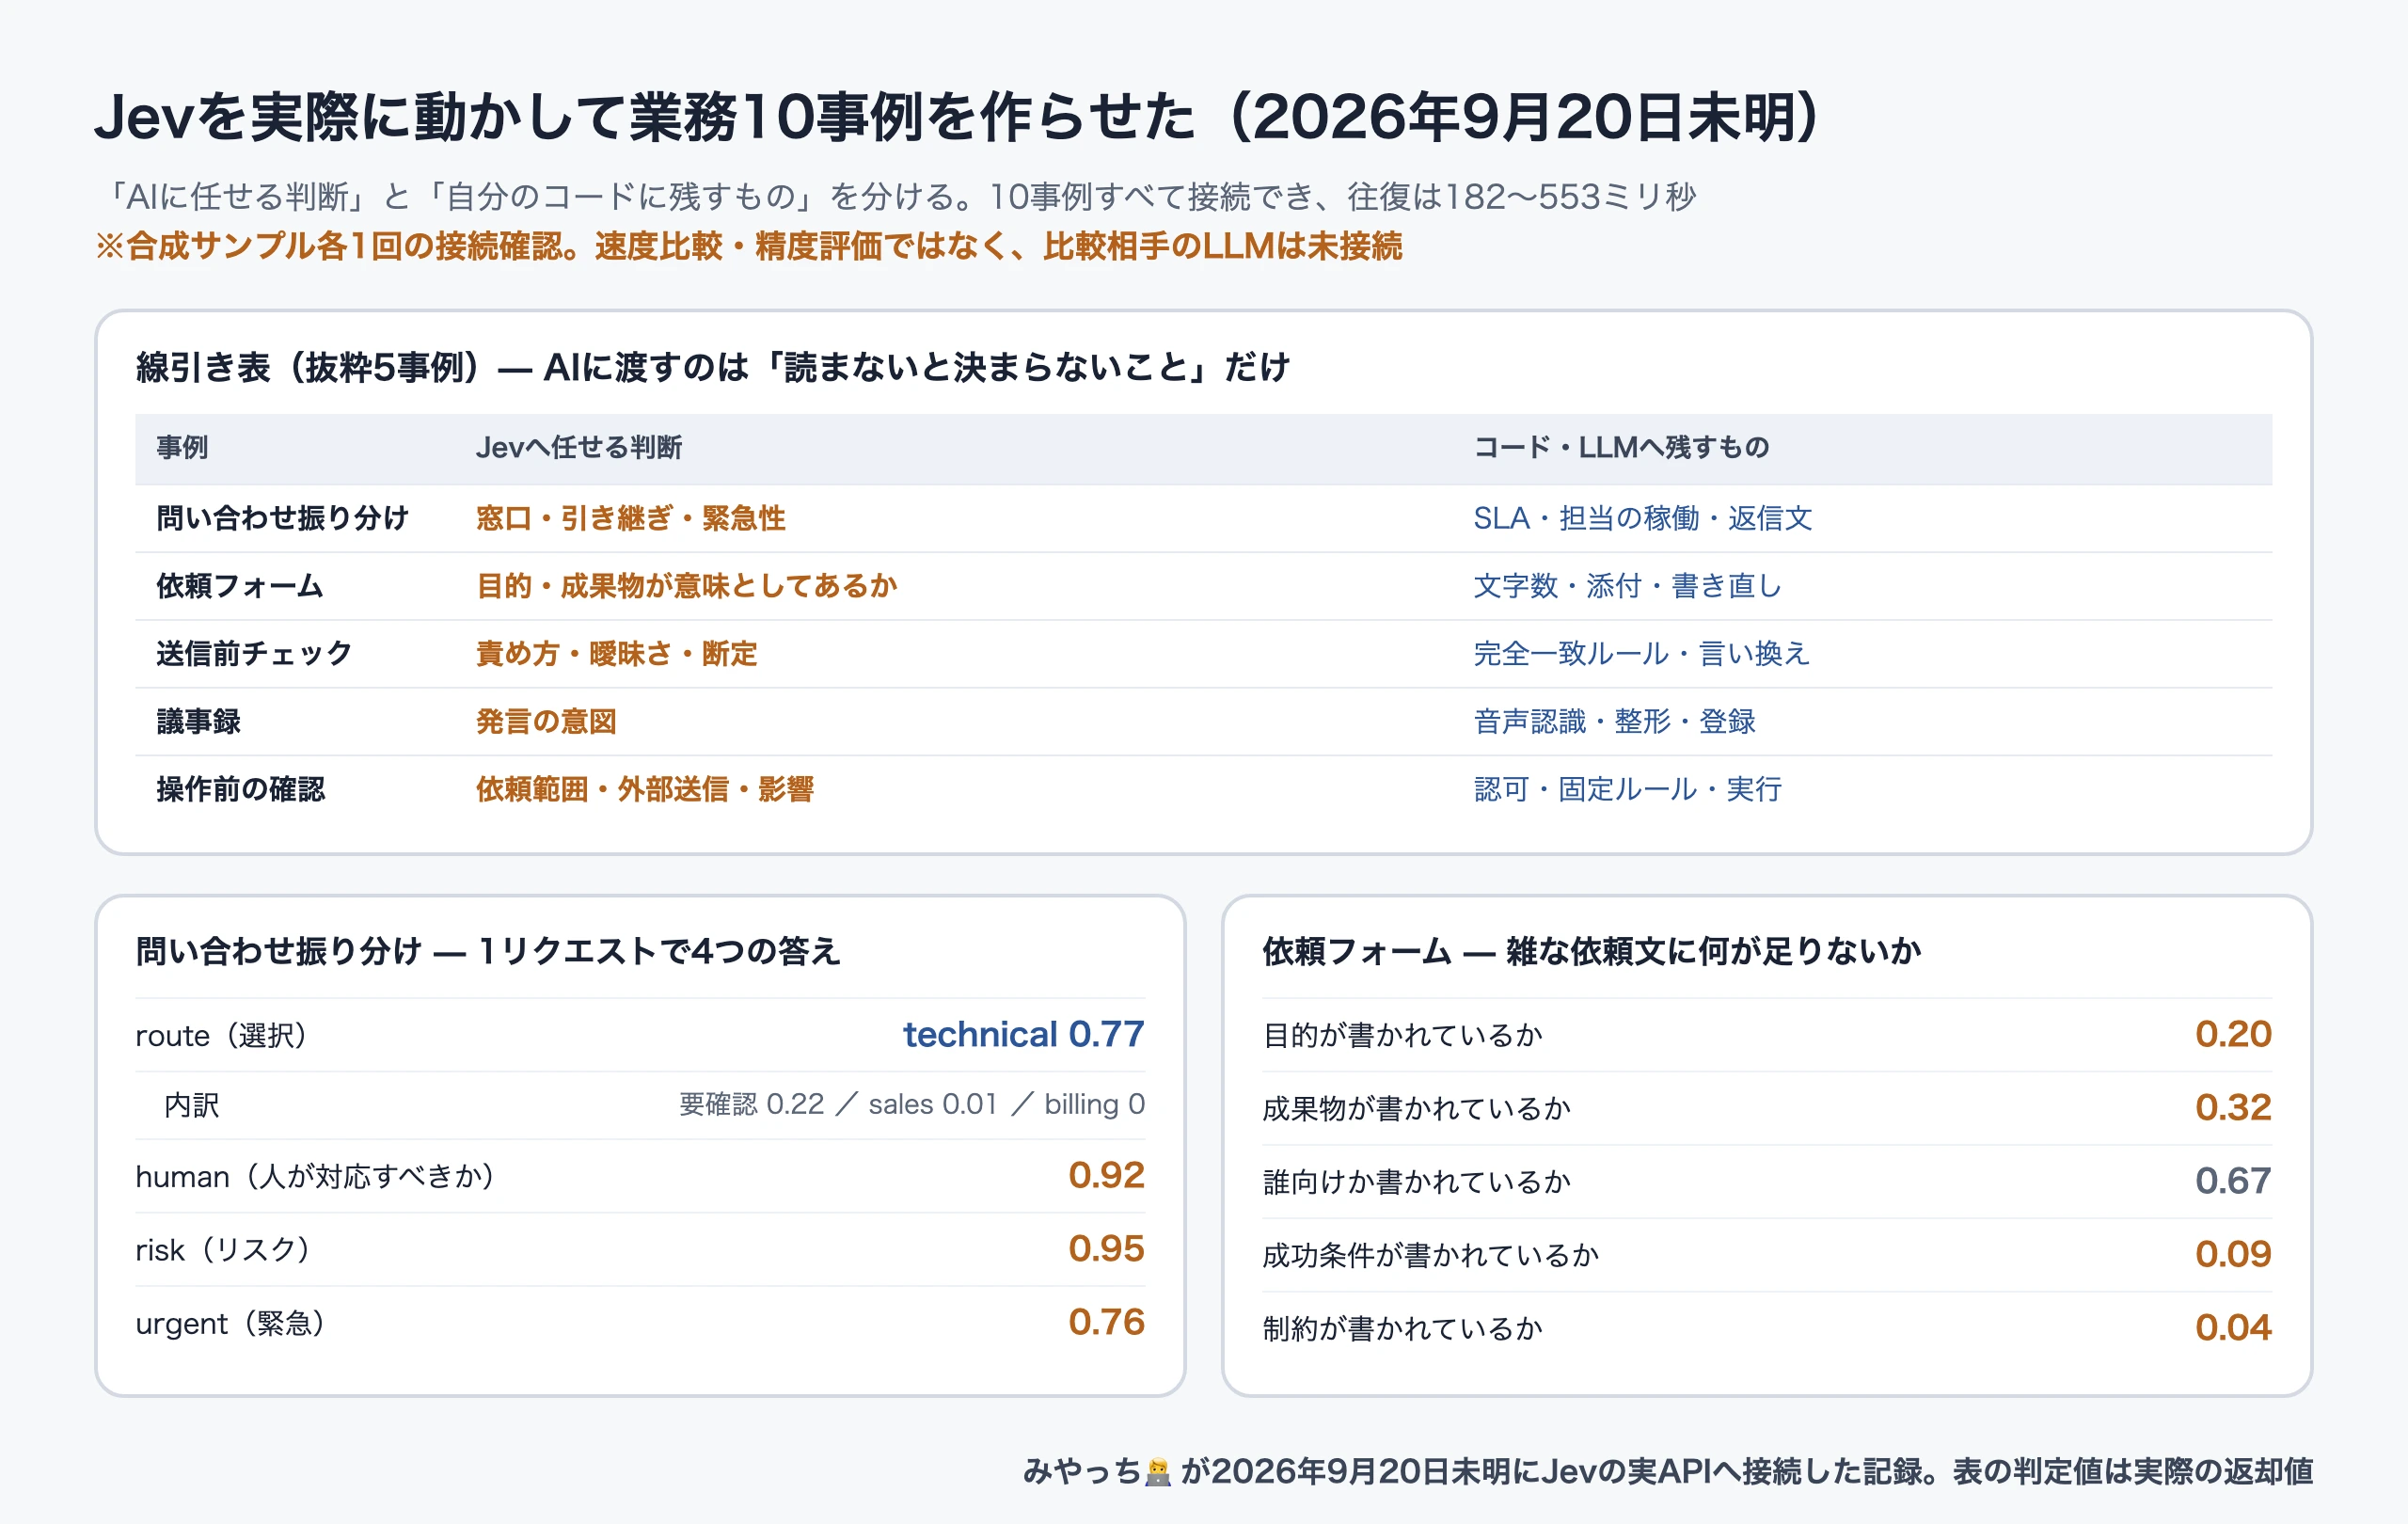Click the main title 'Jevを実際に動かして業務10事例を作らせた'
Image resolution: width=2408 pixels, height=1524 pixels.
click(x=645, y=117)
